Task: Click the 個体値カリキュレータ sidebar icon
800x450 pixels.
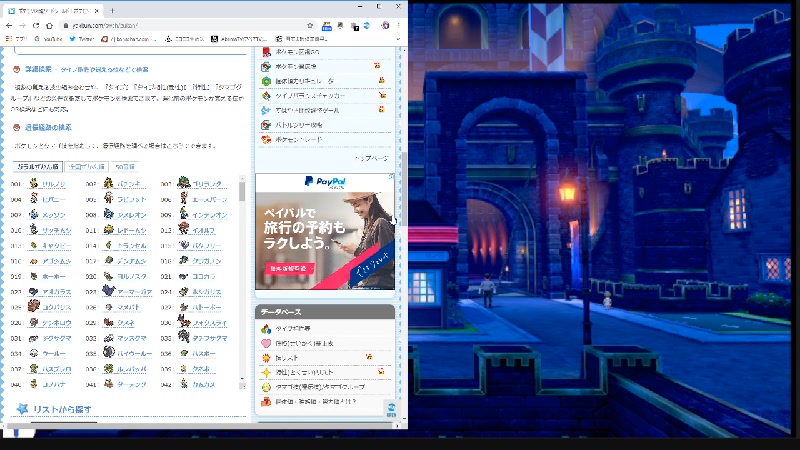Action: [266, 81]
